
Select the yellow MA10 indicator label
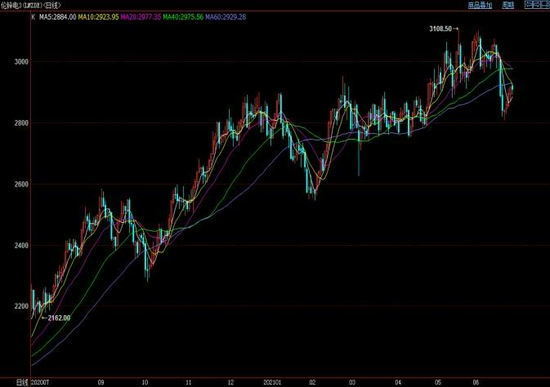(x=99, y=17)
